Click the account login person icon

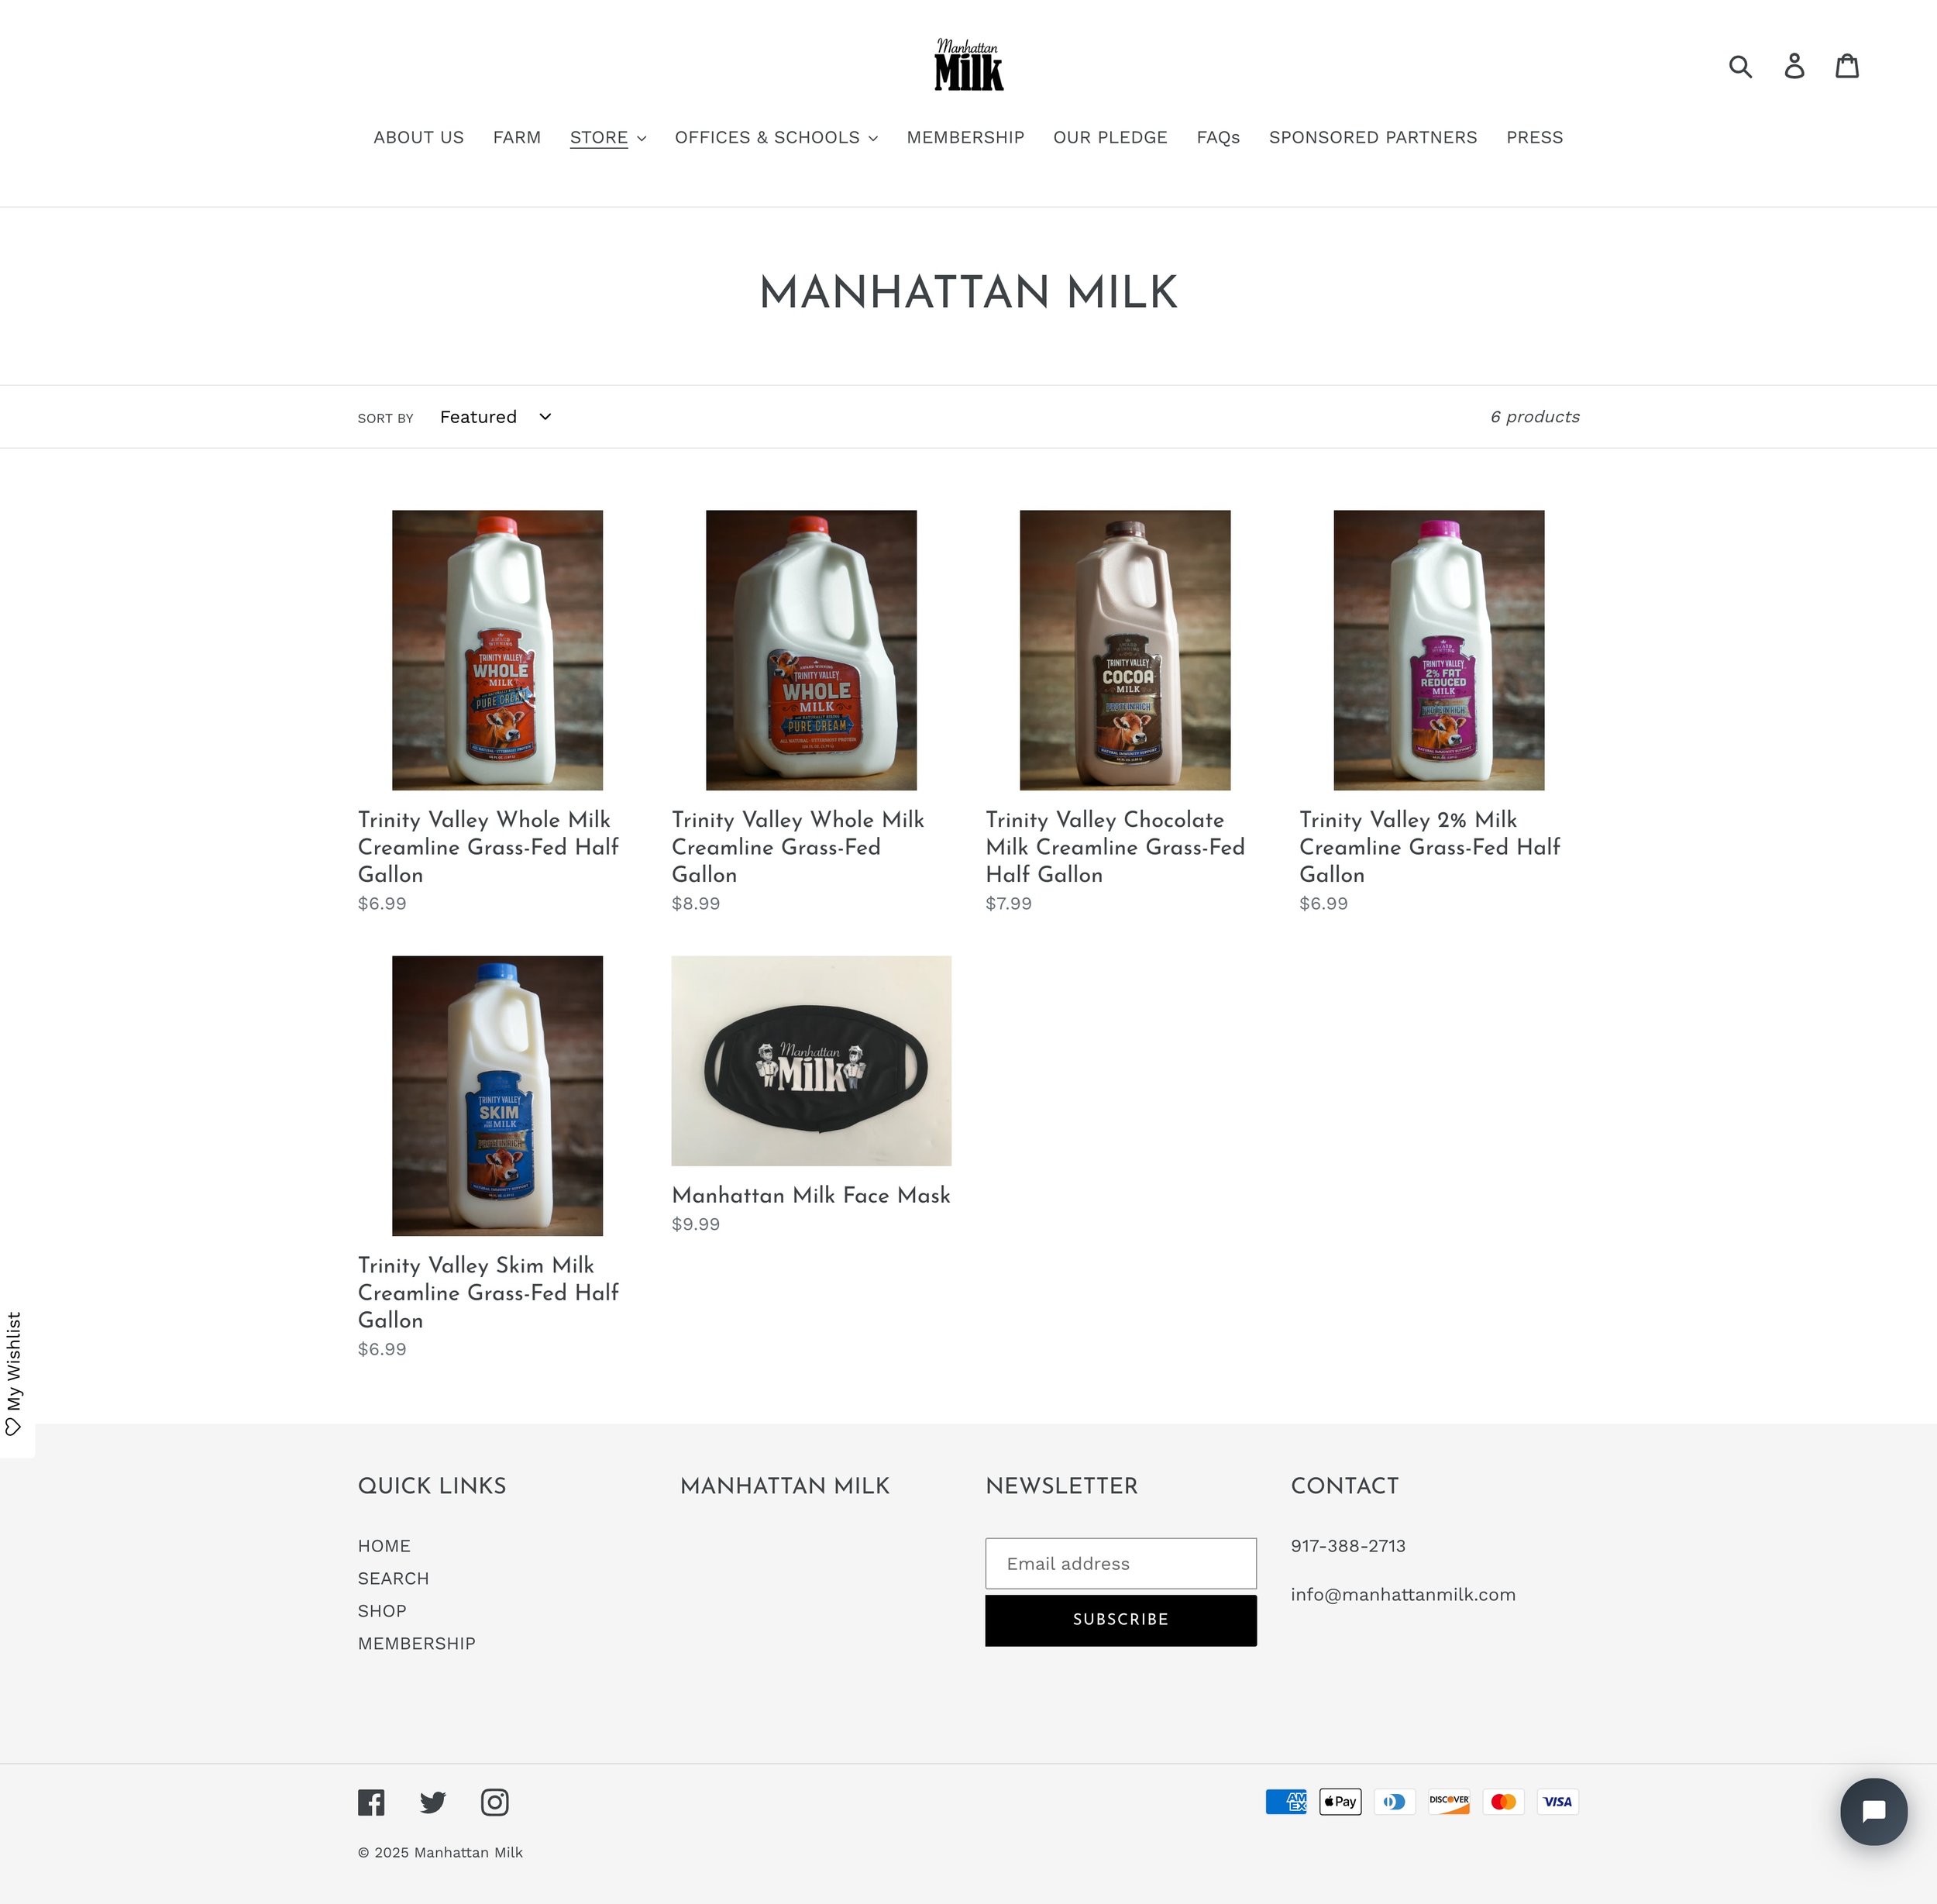click(1794, 66)
